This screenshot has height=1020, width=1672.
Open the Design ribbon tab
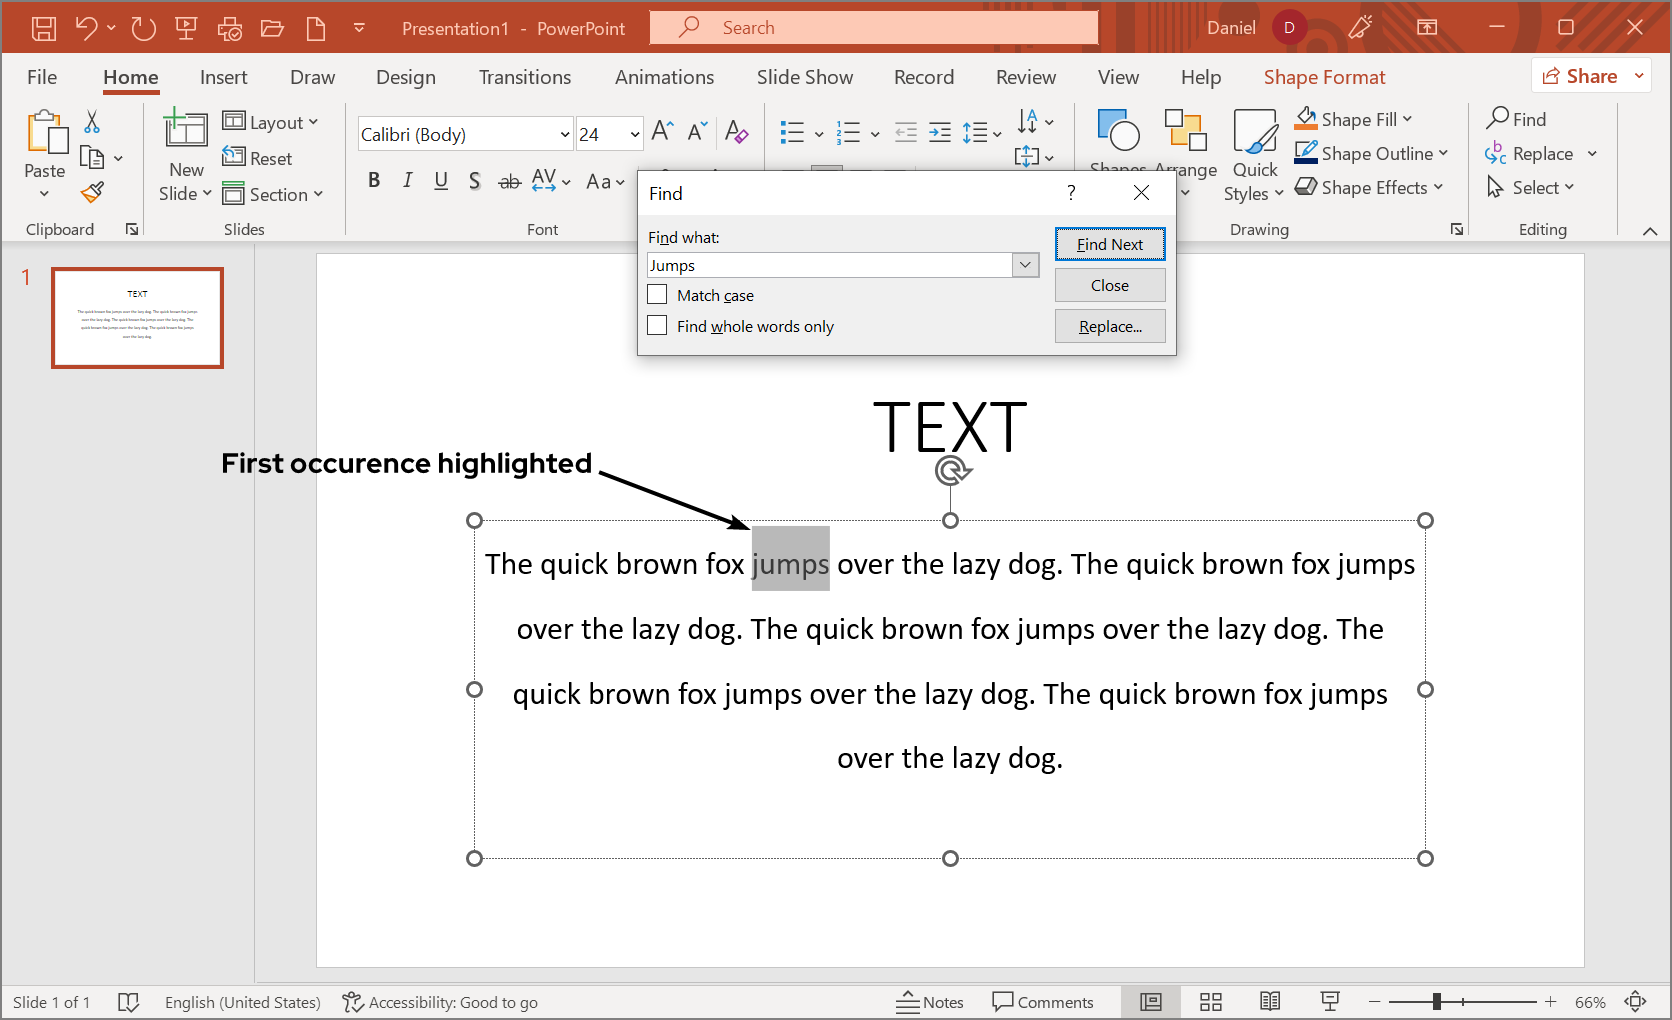tap(405, 77)
